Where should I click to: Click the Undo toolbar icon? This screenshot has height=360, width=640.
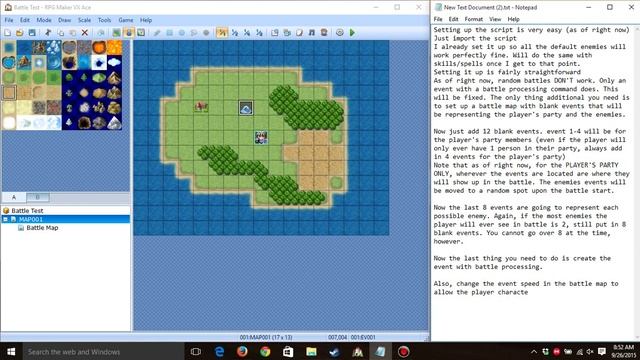pyautogui.click(x=100, y=33)
